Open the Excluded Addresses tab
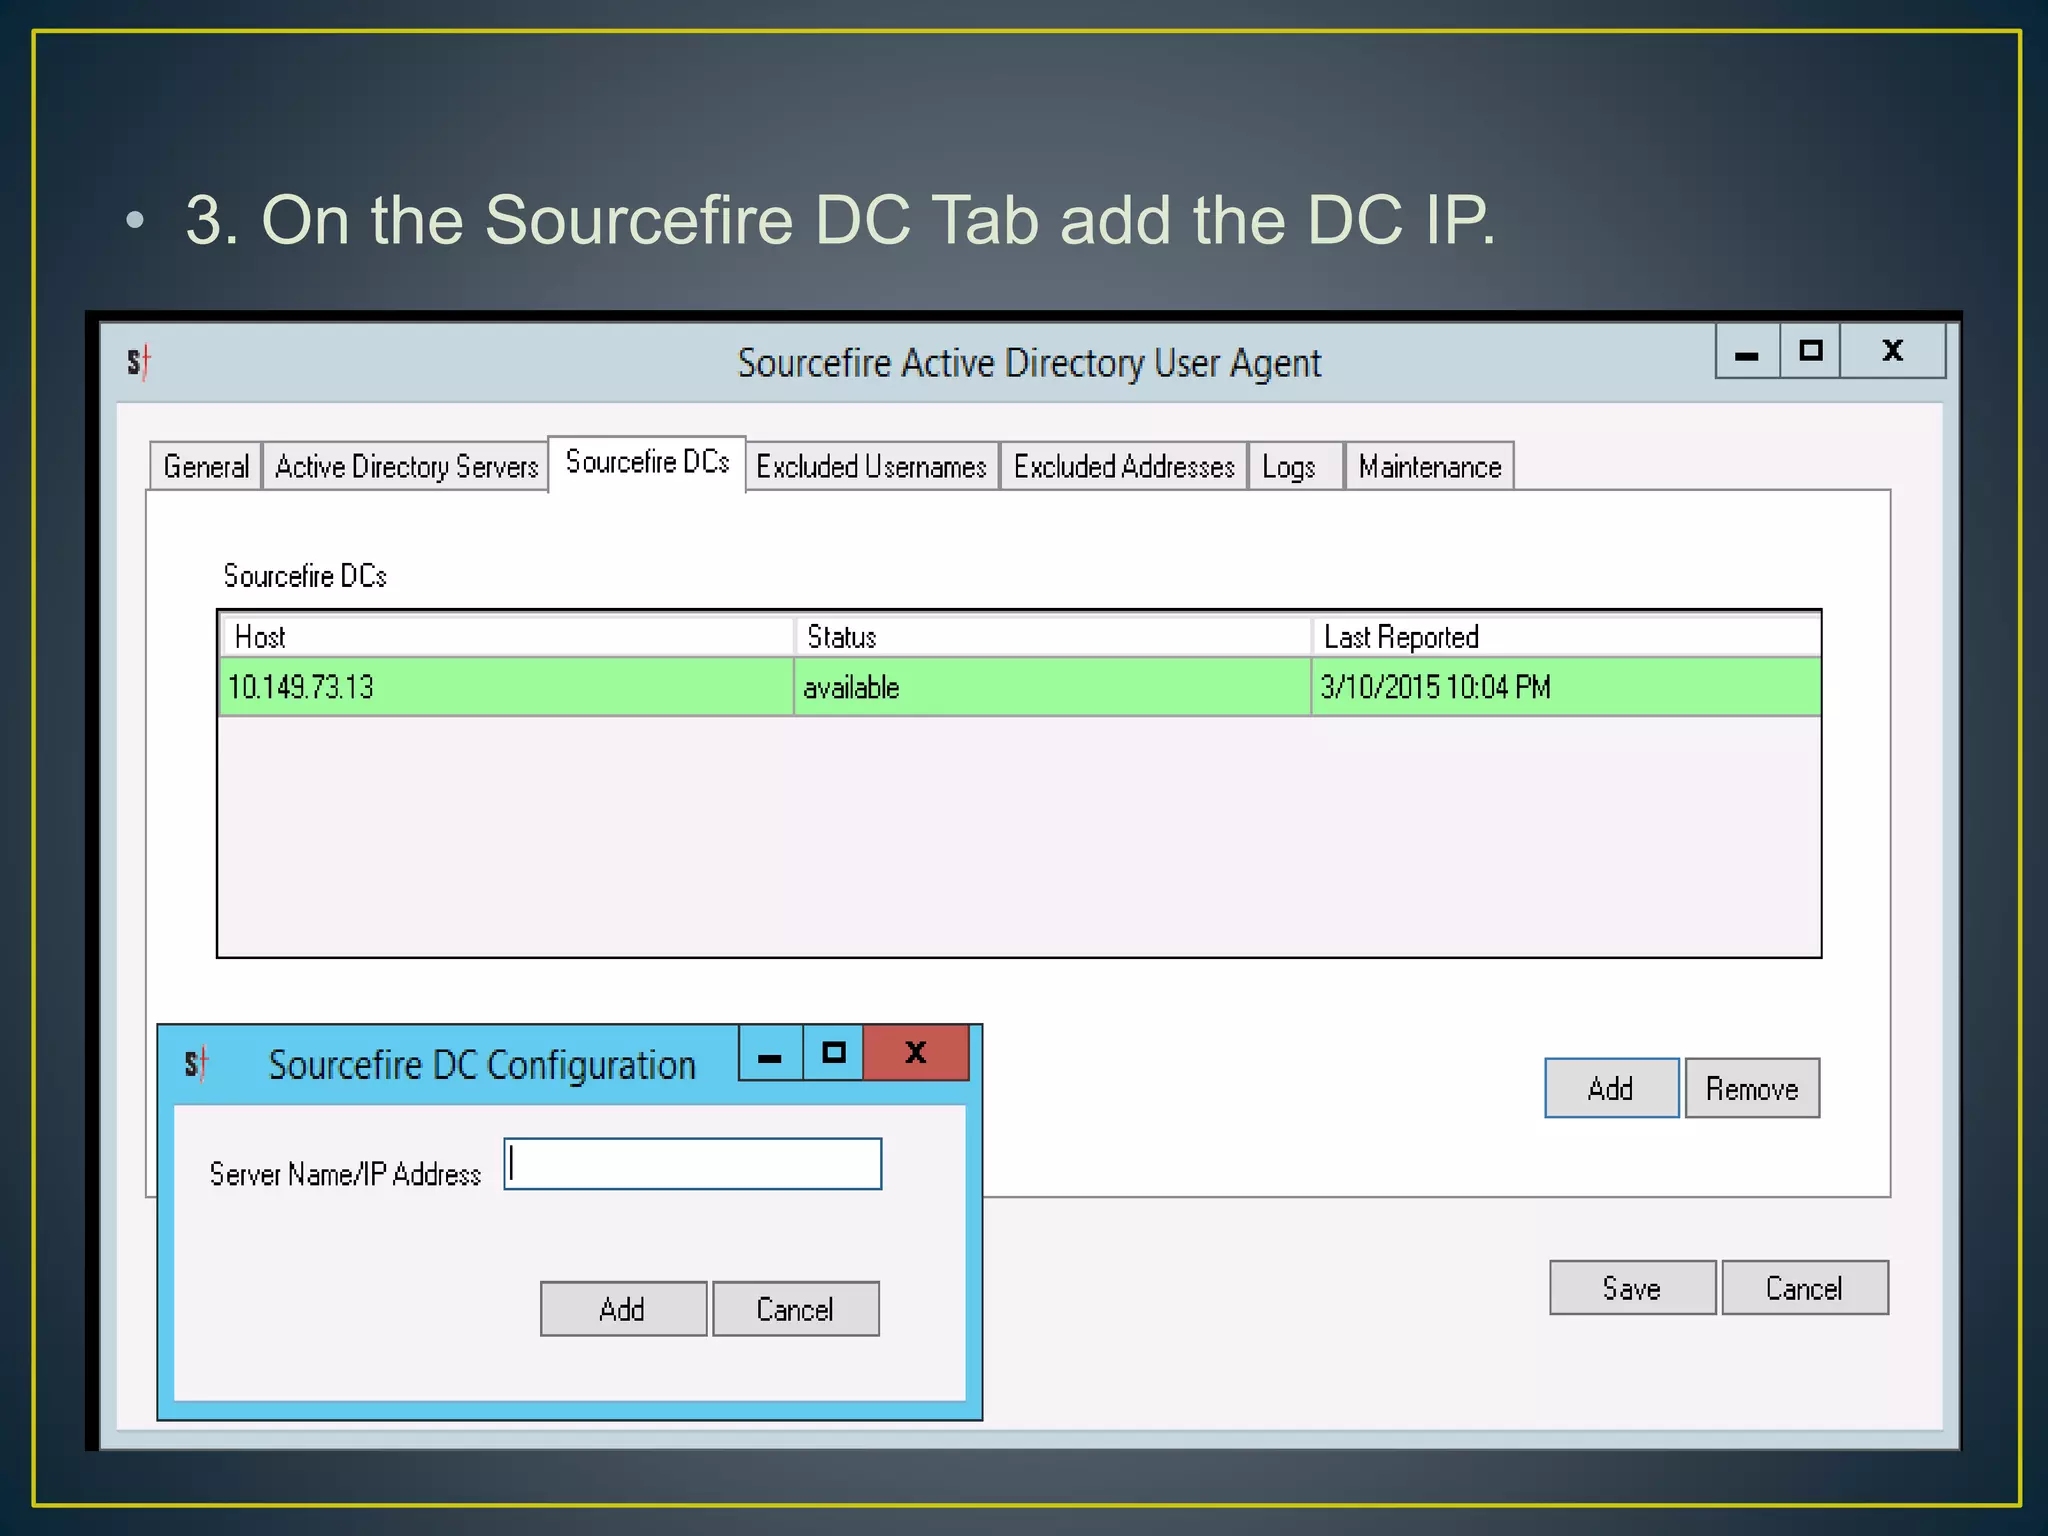 pos(1124,466)
